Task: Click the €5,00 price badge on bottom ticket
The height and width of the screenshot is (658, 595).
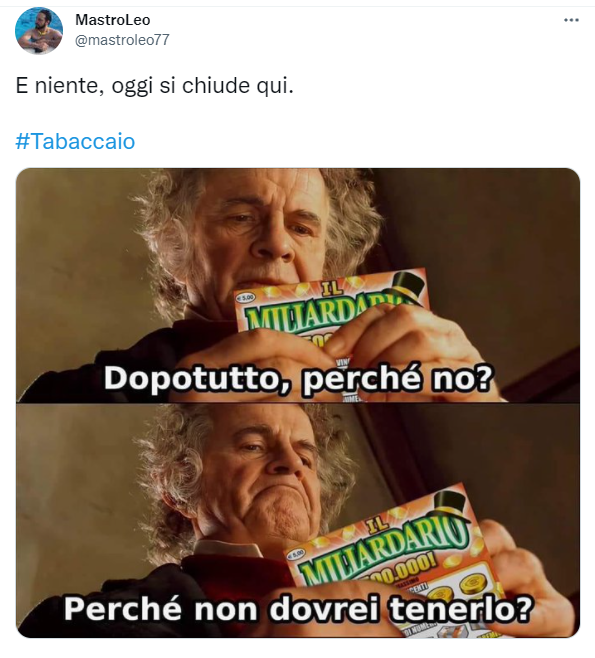Action: [296, 554]
